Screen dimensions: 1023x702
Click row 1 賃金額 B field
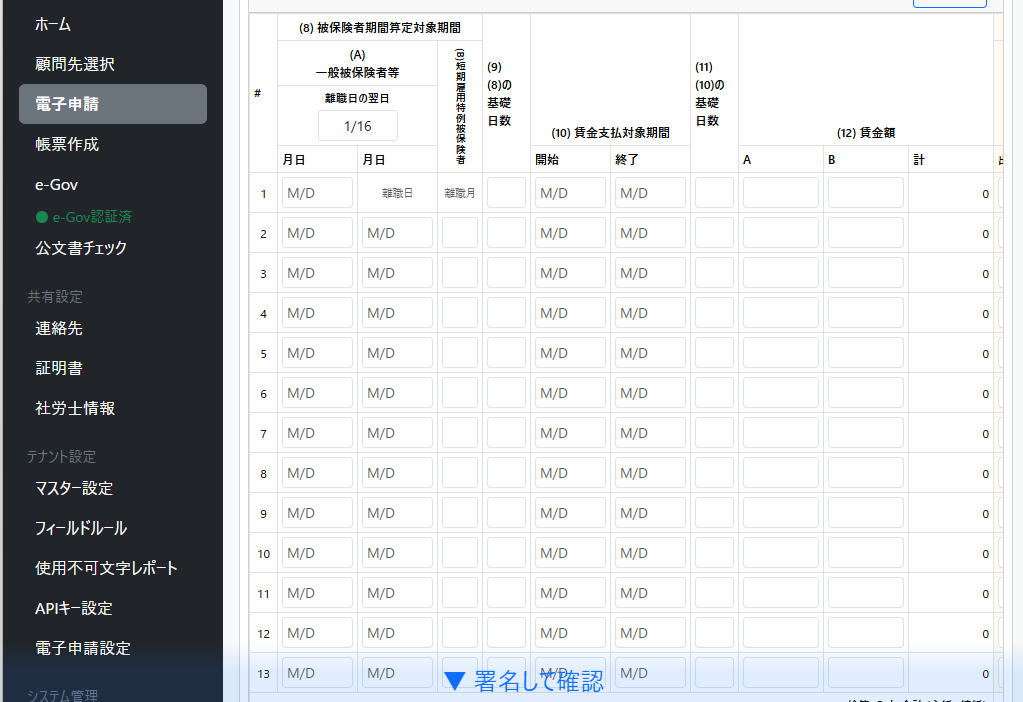pyautogui.click(x=866, y=193)
